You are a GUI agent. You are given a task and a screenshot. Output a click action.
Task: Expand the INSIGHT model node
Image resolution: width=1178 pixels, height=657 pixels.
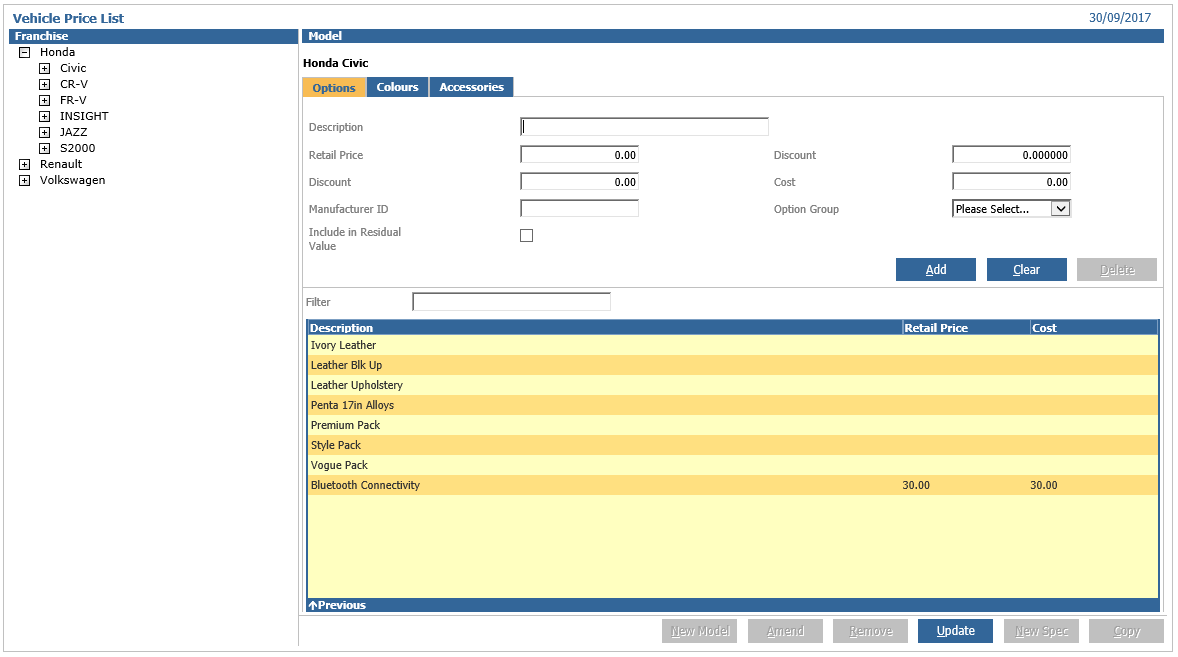(45, 116)
